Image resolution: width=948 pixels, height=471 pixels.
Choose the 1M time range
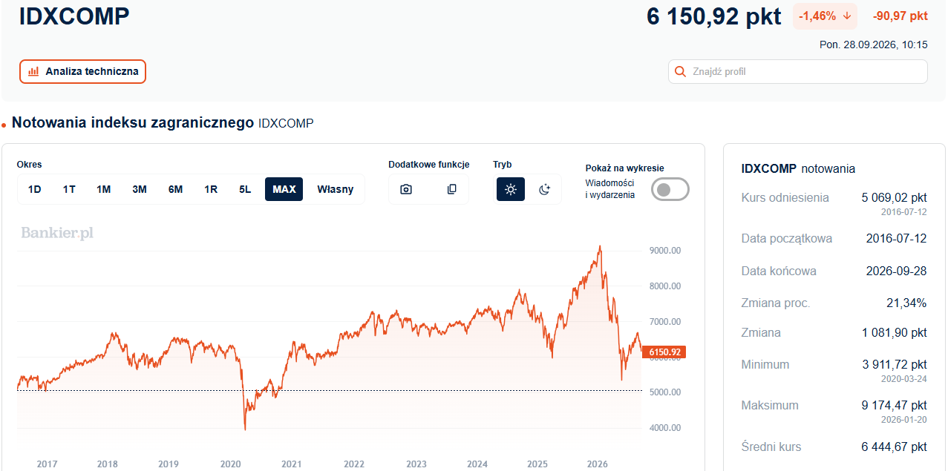pyautogui.click(x=103, y=189)
